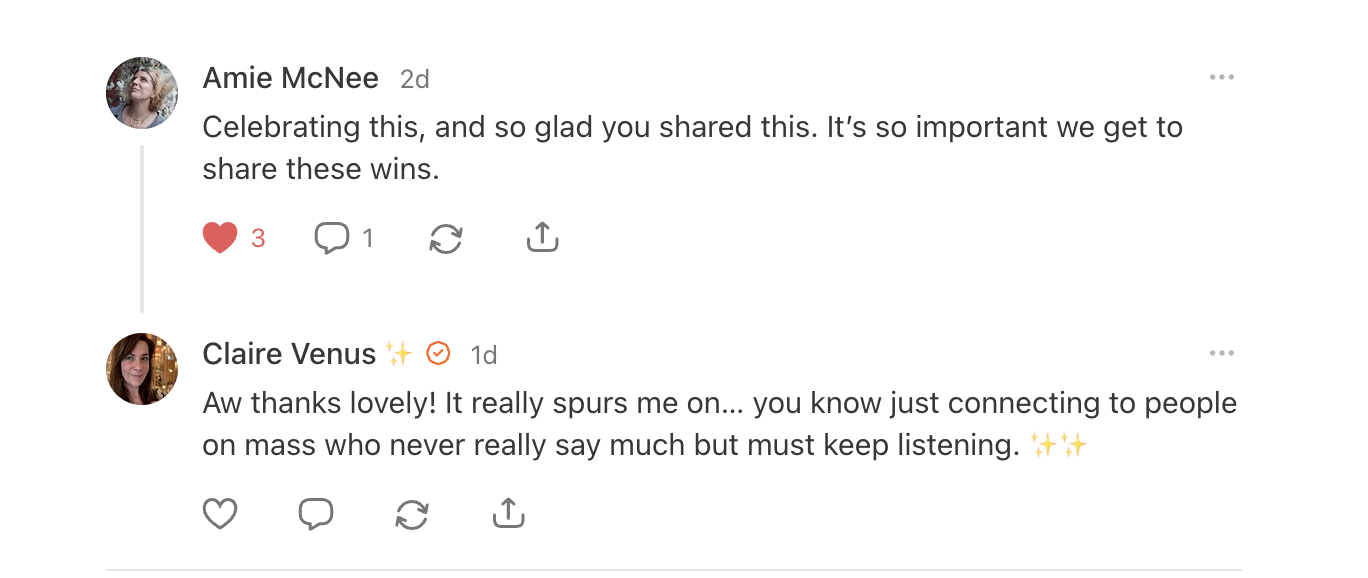1368x578 pixels.
Task: Open the three-dot menu on Amie McNee's comment
Action: coord(1221,78)
